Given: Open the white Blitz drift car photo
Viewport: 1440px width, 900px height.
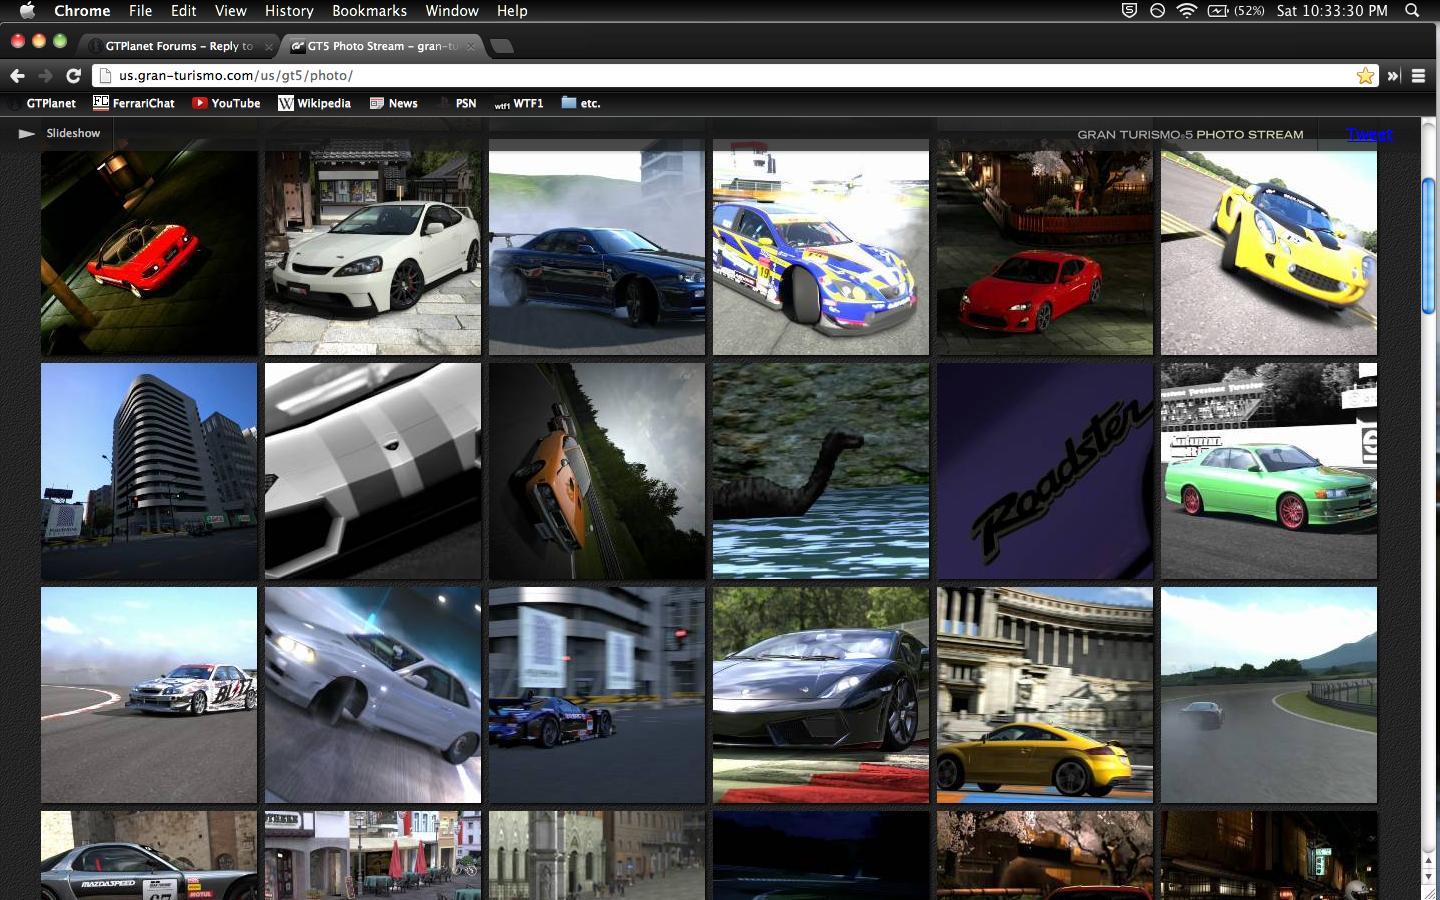Looking at the screenshot, I should pyautogui.click(x=149, y=695).
